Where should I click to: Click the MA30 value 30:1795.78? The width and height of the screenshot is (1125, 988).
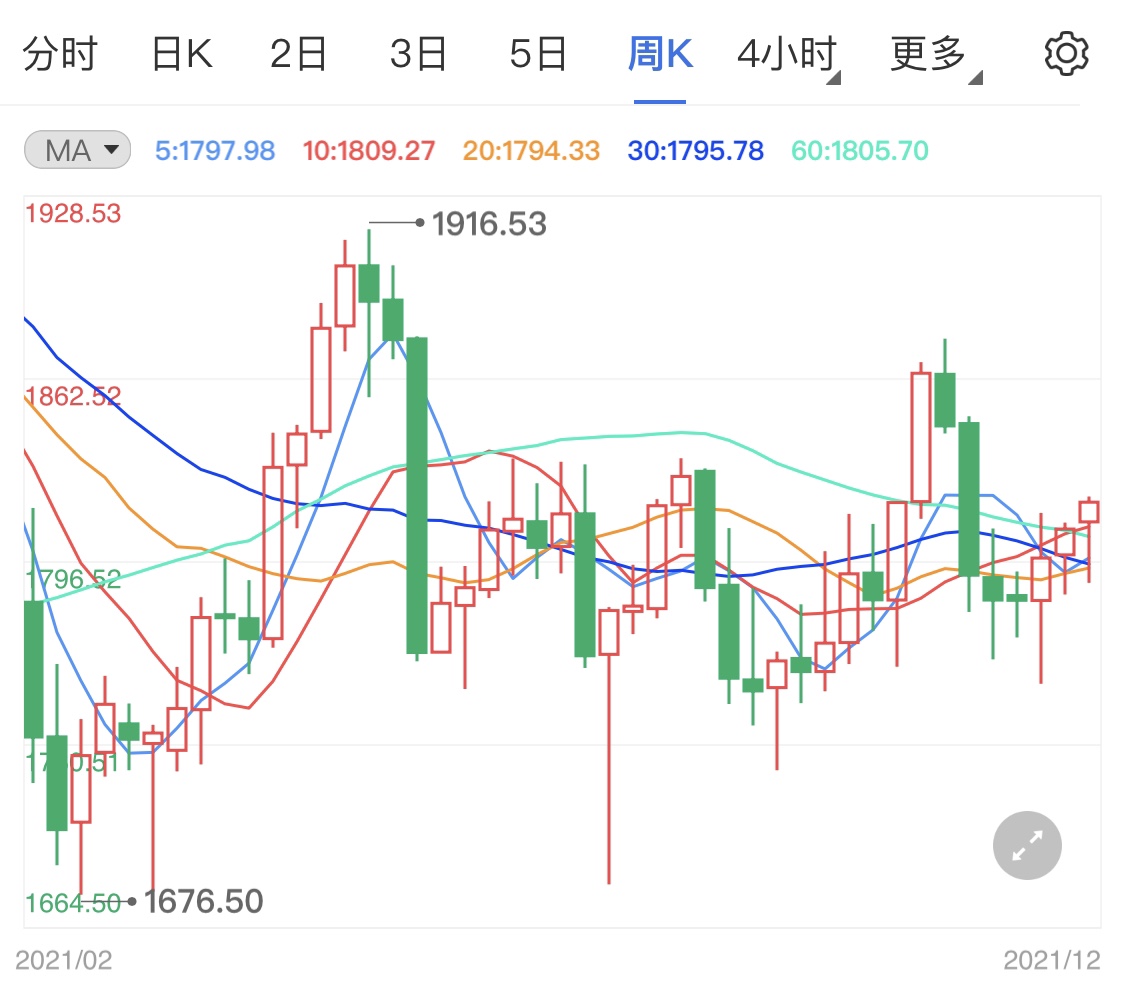point(695,151)
